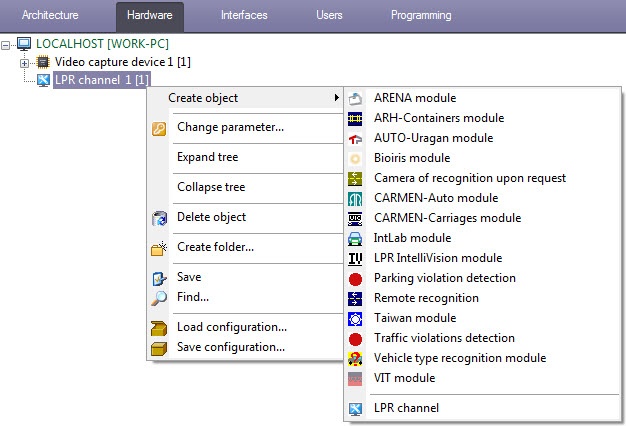Click the Vehicle type recognition module icon
This screenshot has height=426, width=626.
point(355,358)
